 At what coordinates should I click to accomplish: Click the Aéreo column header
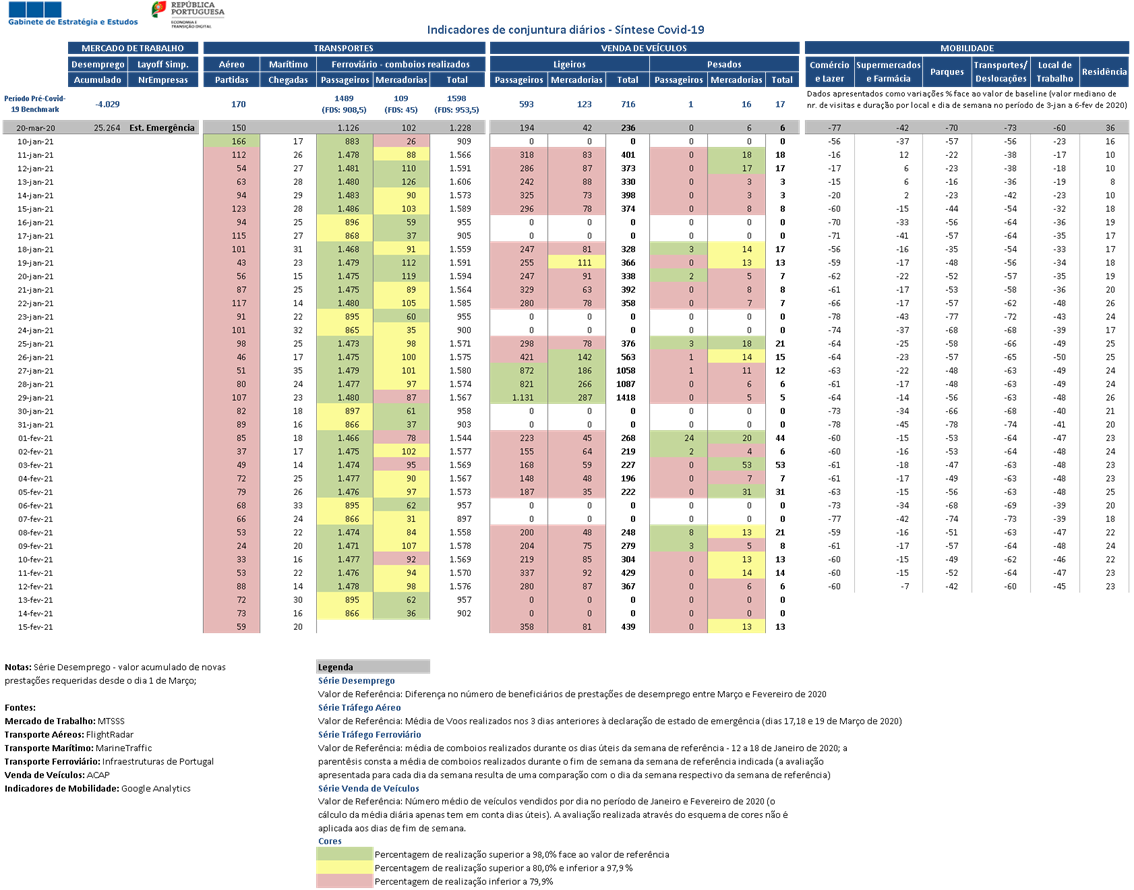[x=231, y=64]
